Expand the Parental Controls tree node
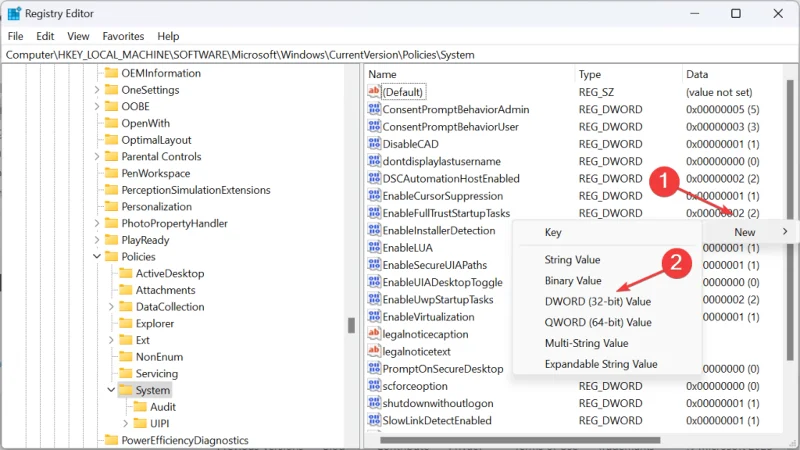This screenshot has width=800, height=450. [96, 157]
